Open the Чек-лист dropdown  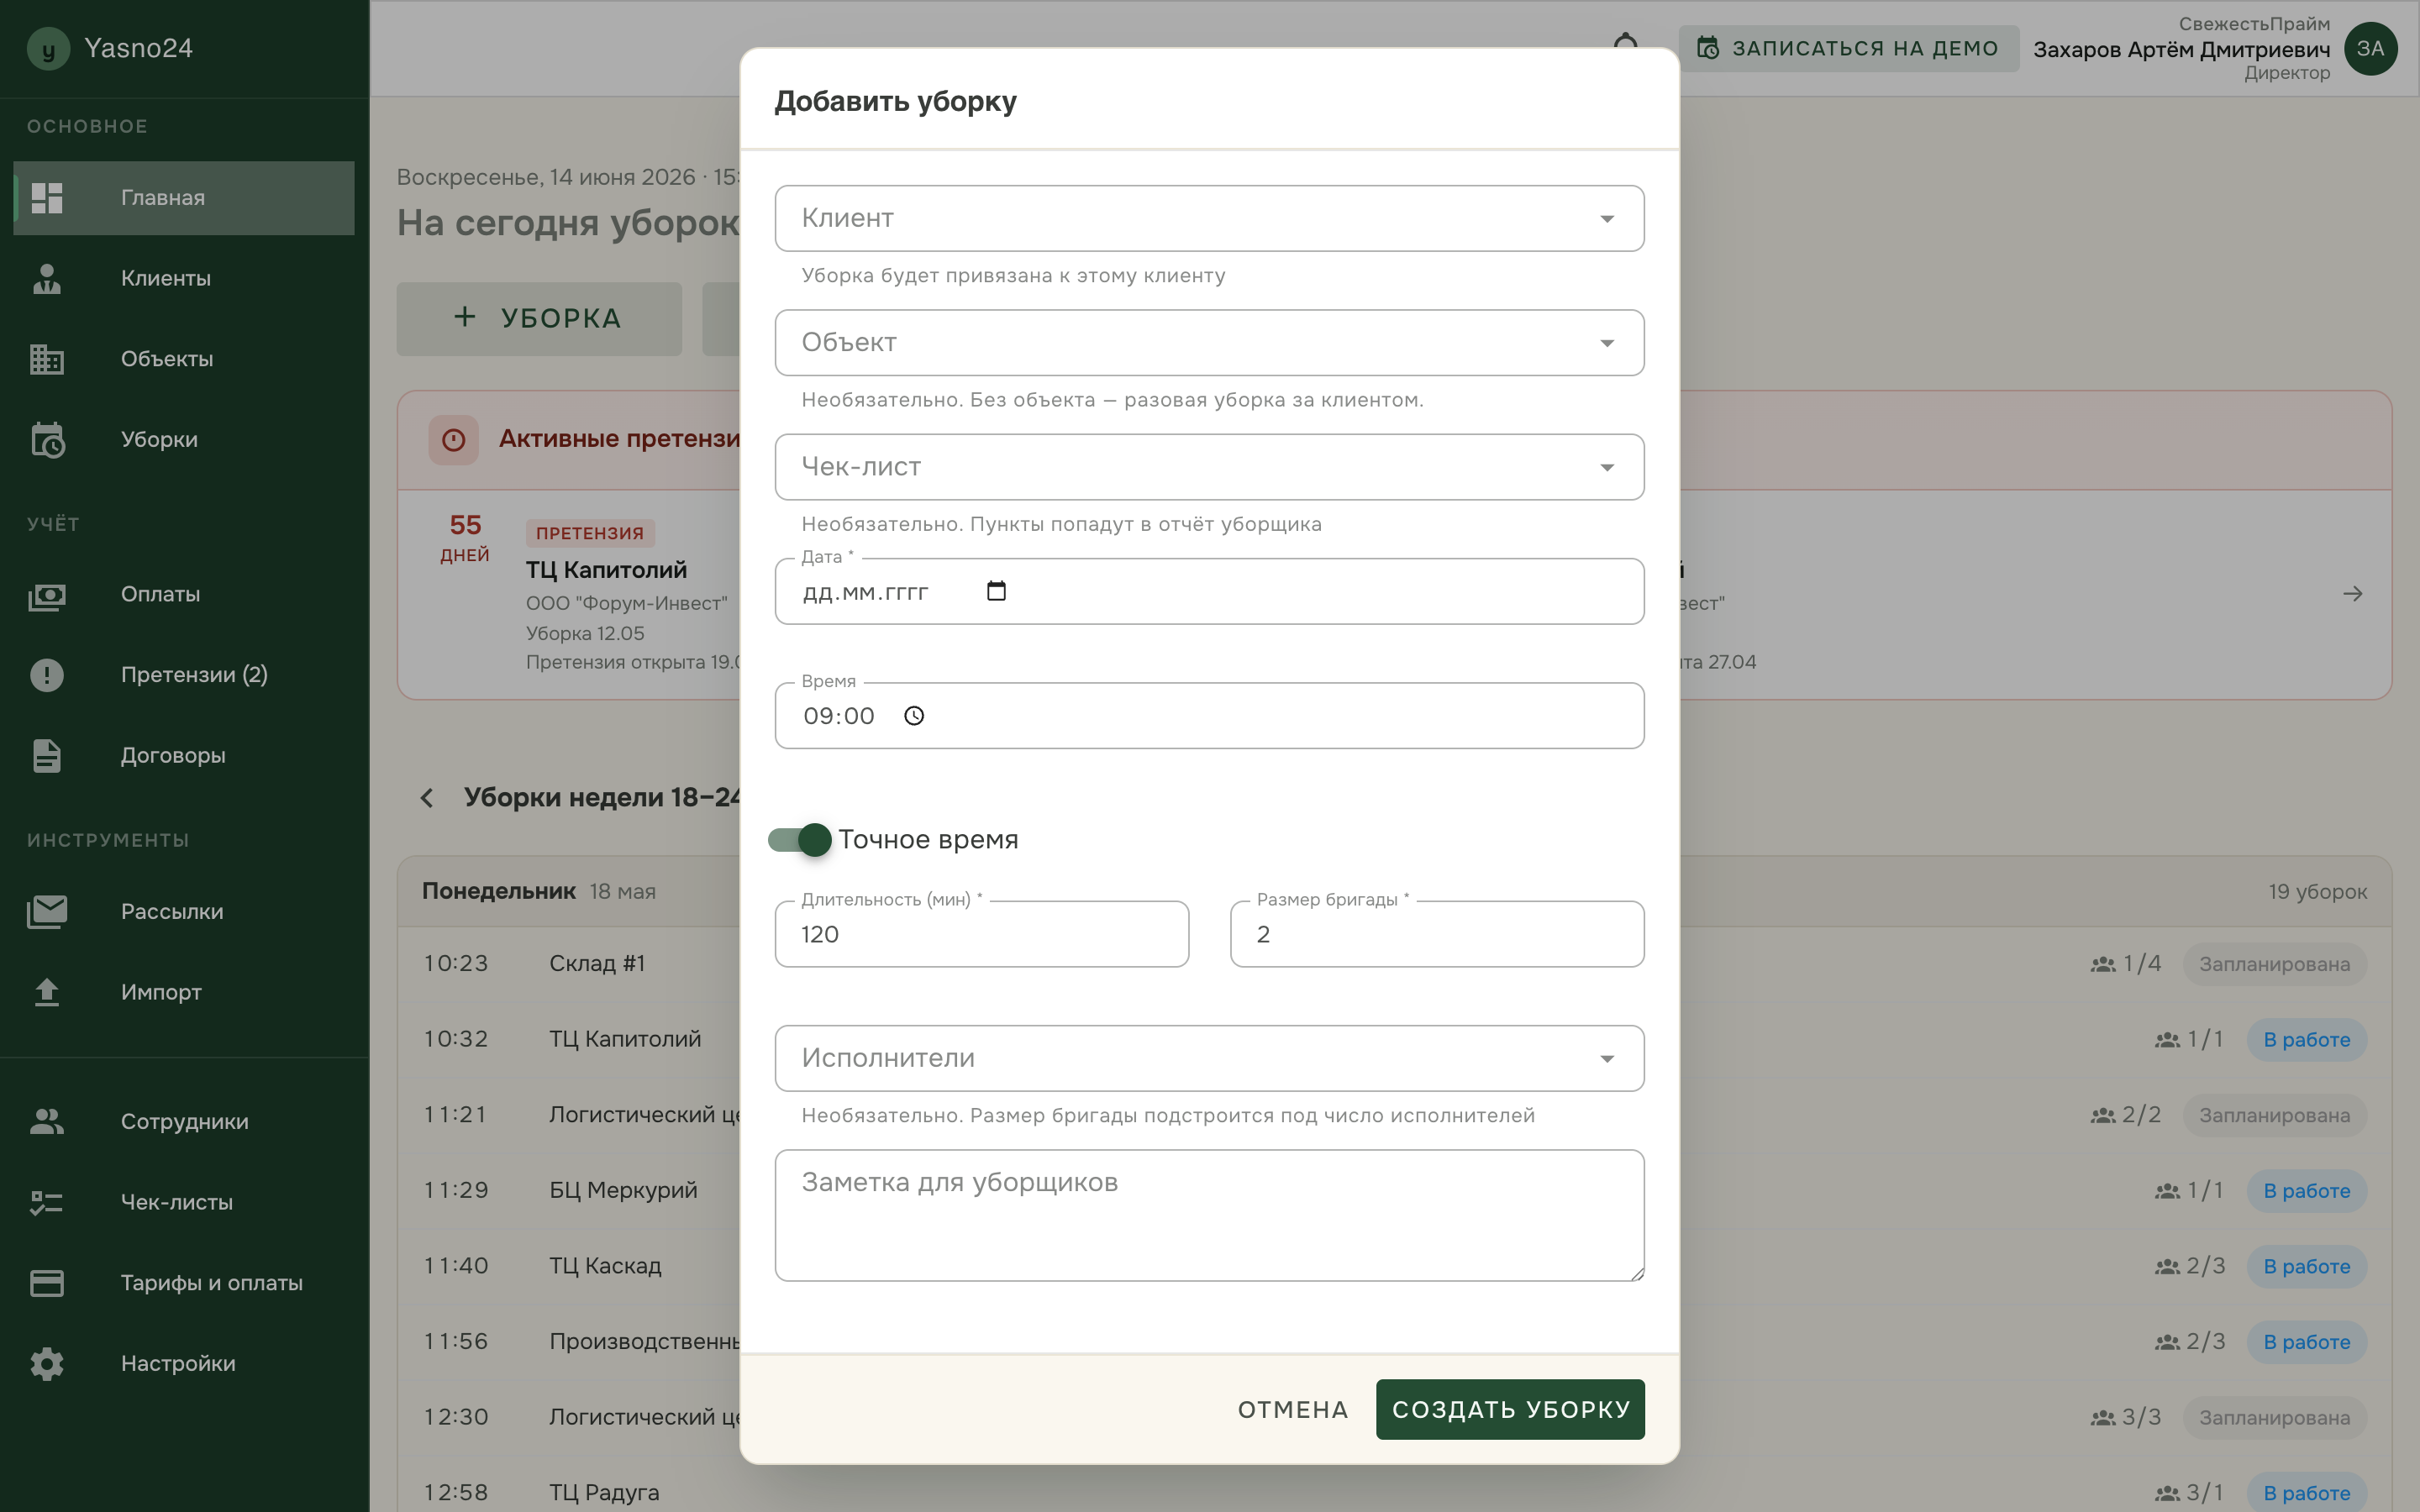(1209, 467)
